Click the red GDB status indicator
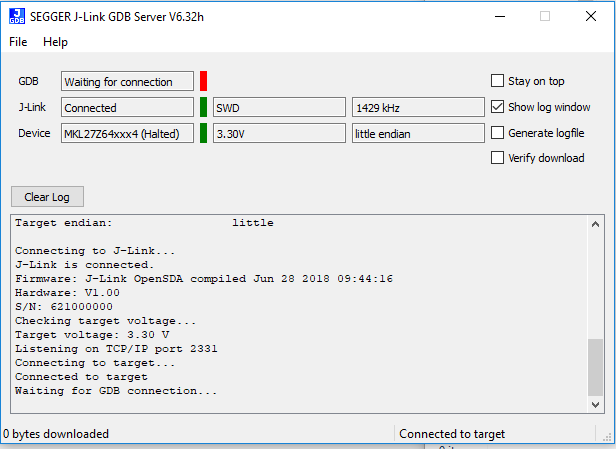Image resolution: width=616 pixels, height=449 pixels. coord(204,81)
